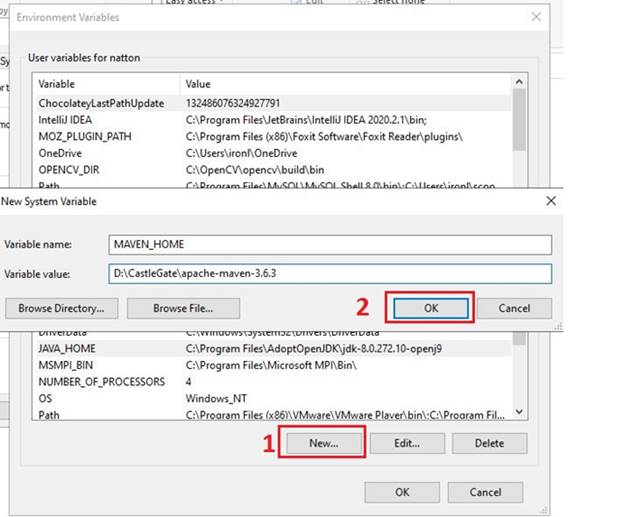The height and width of the screenshot is (517, 624).
Task: Click the C:\OpenCV\opencv\build\bin value cell
Action: tap(255, 170)
